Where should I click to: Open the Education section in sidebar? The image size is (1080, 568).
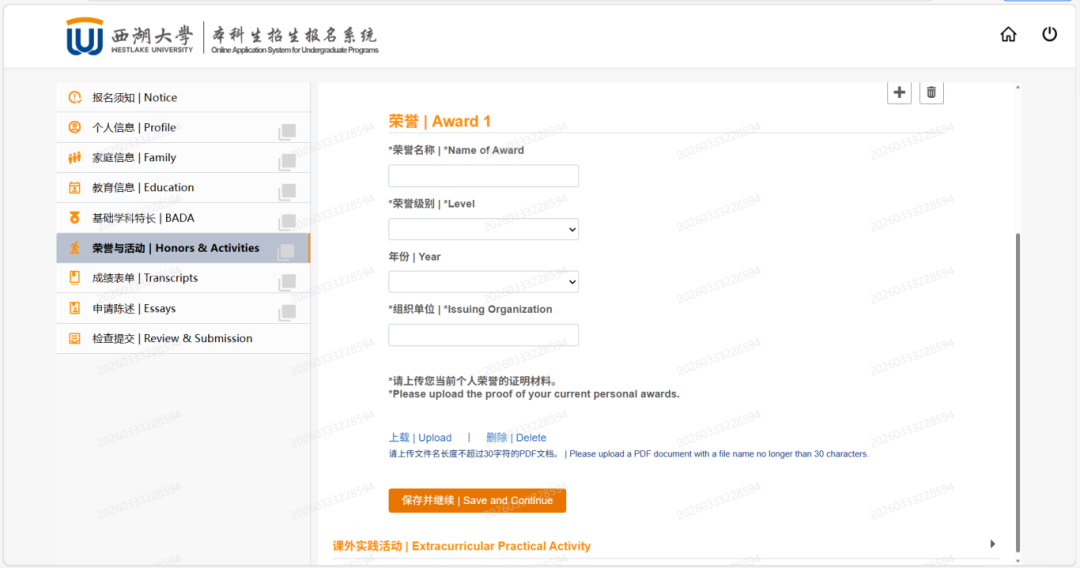[x=143, y=188]
